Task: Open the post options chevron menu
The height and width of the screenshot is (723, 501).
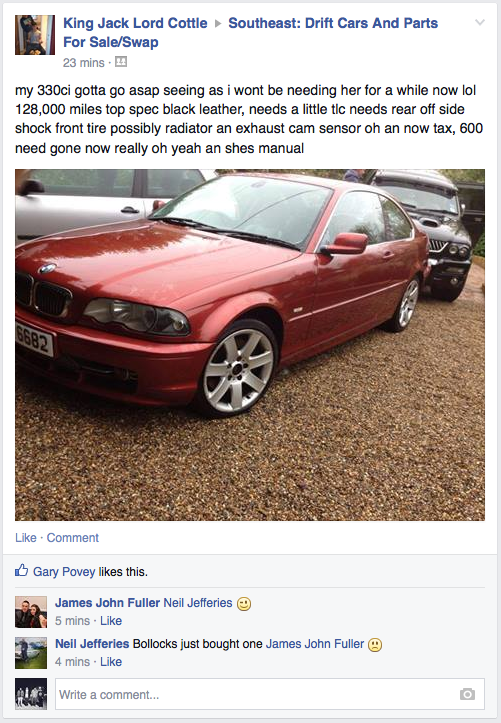Action: coord(480,22)
